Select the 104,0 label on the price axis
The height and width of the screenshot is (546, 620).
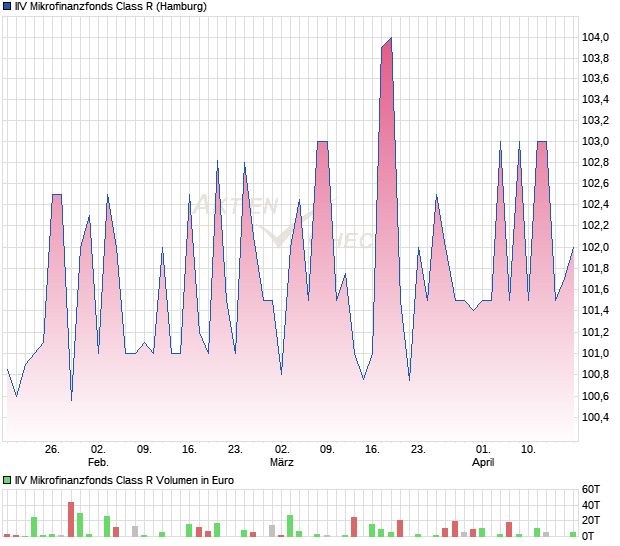(x=594, y=37)
